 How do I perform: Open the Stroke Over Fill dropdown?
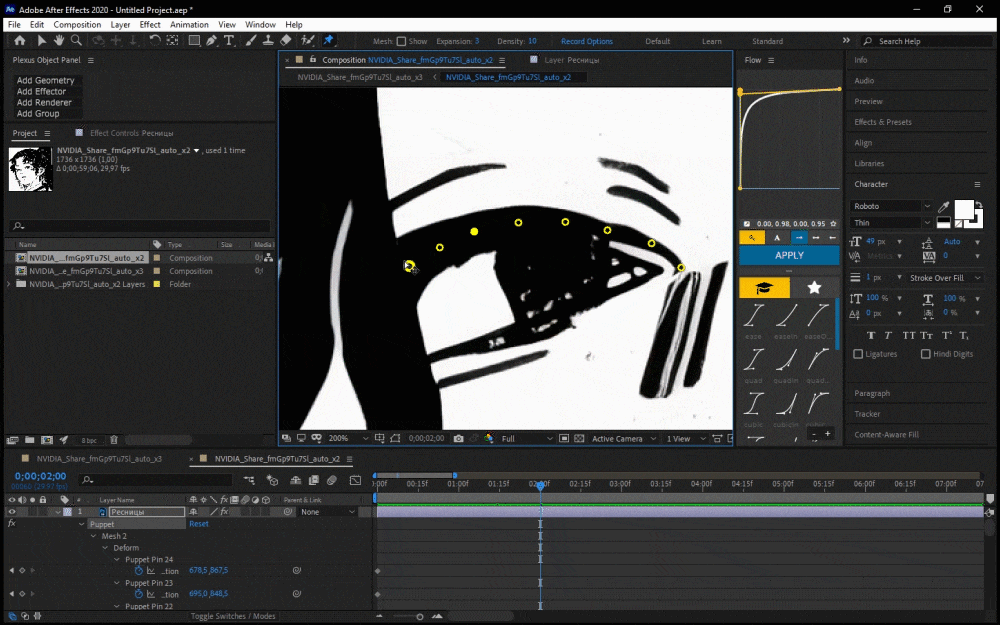coord(944,278)
